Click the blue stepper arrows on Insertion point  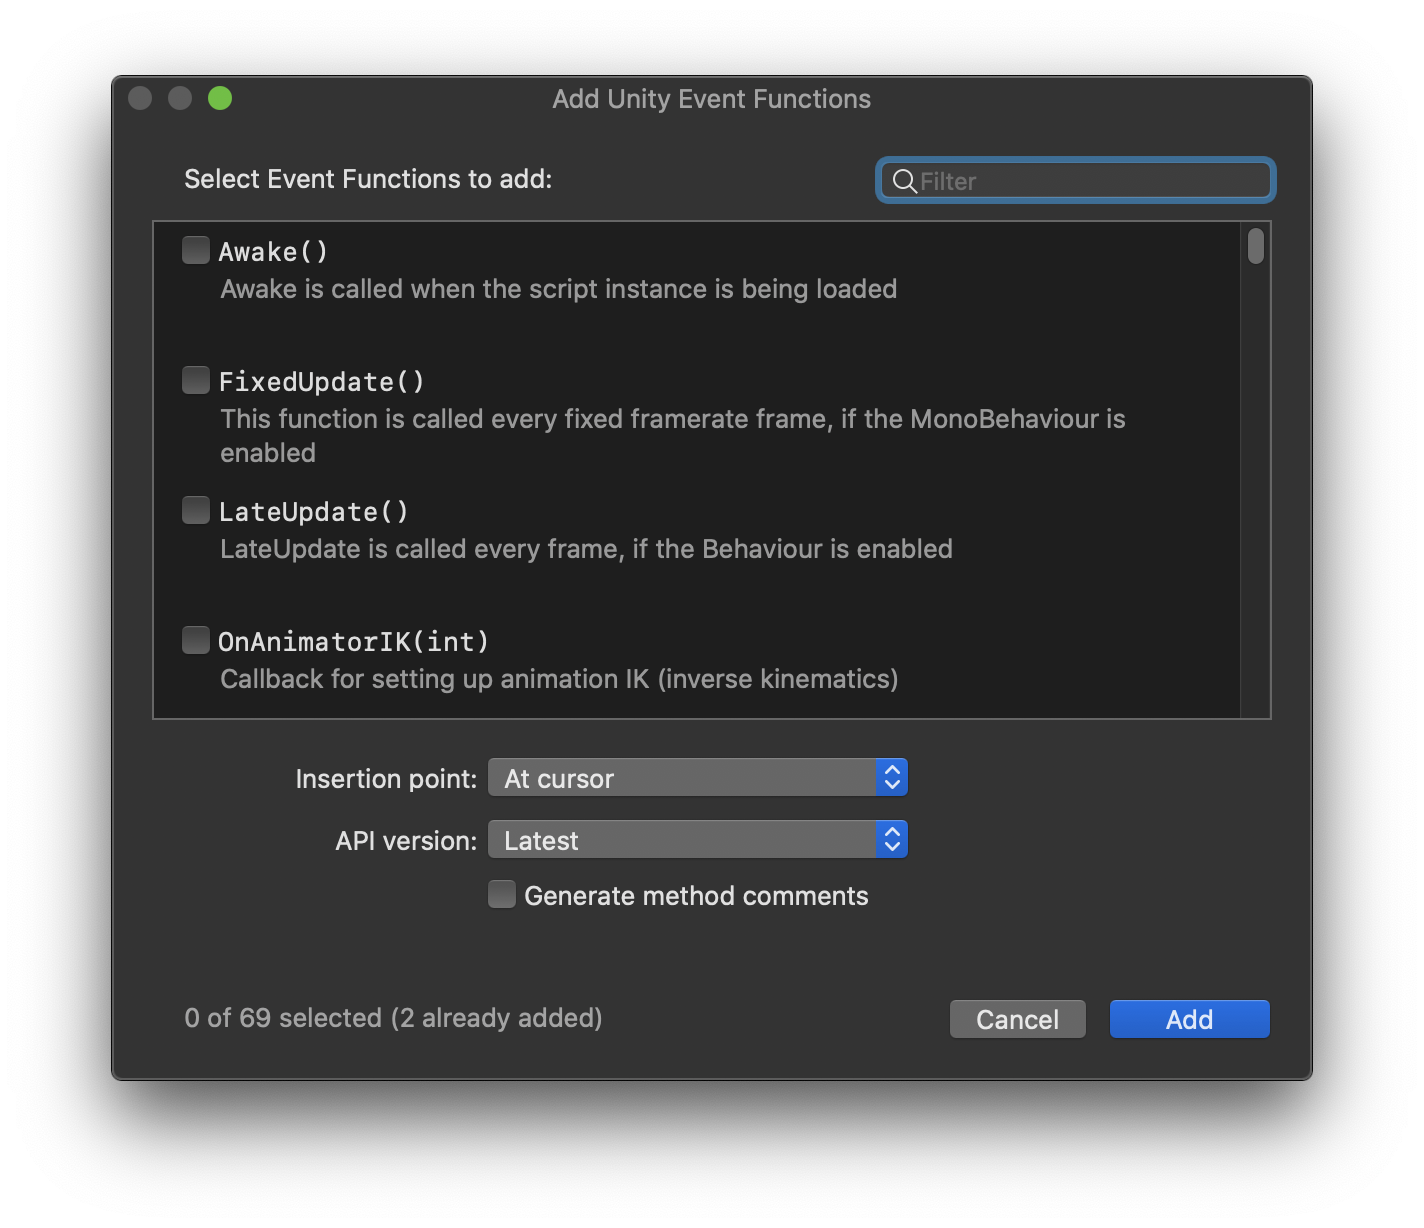click(x=890, y=777)
